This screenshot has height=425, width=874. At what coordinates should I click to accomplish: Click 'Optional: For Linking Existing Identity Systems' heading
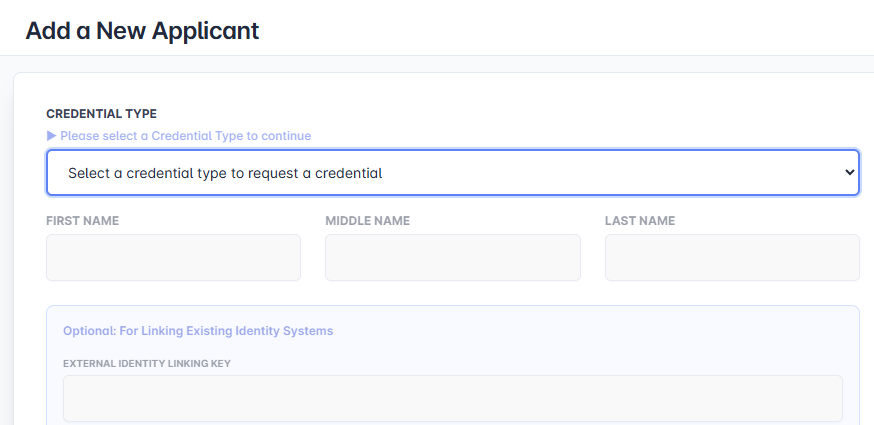(198, 331)
